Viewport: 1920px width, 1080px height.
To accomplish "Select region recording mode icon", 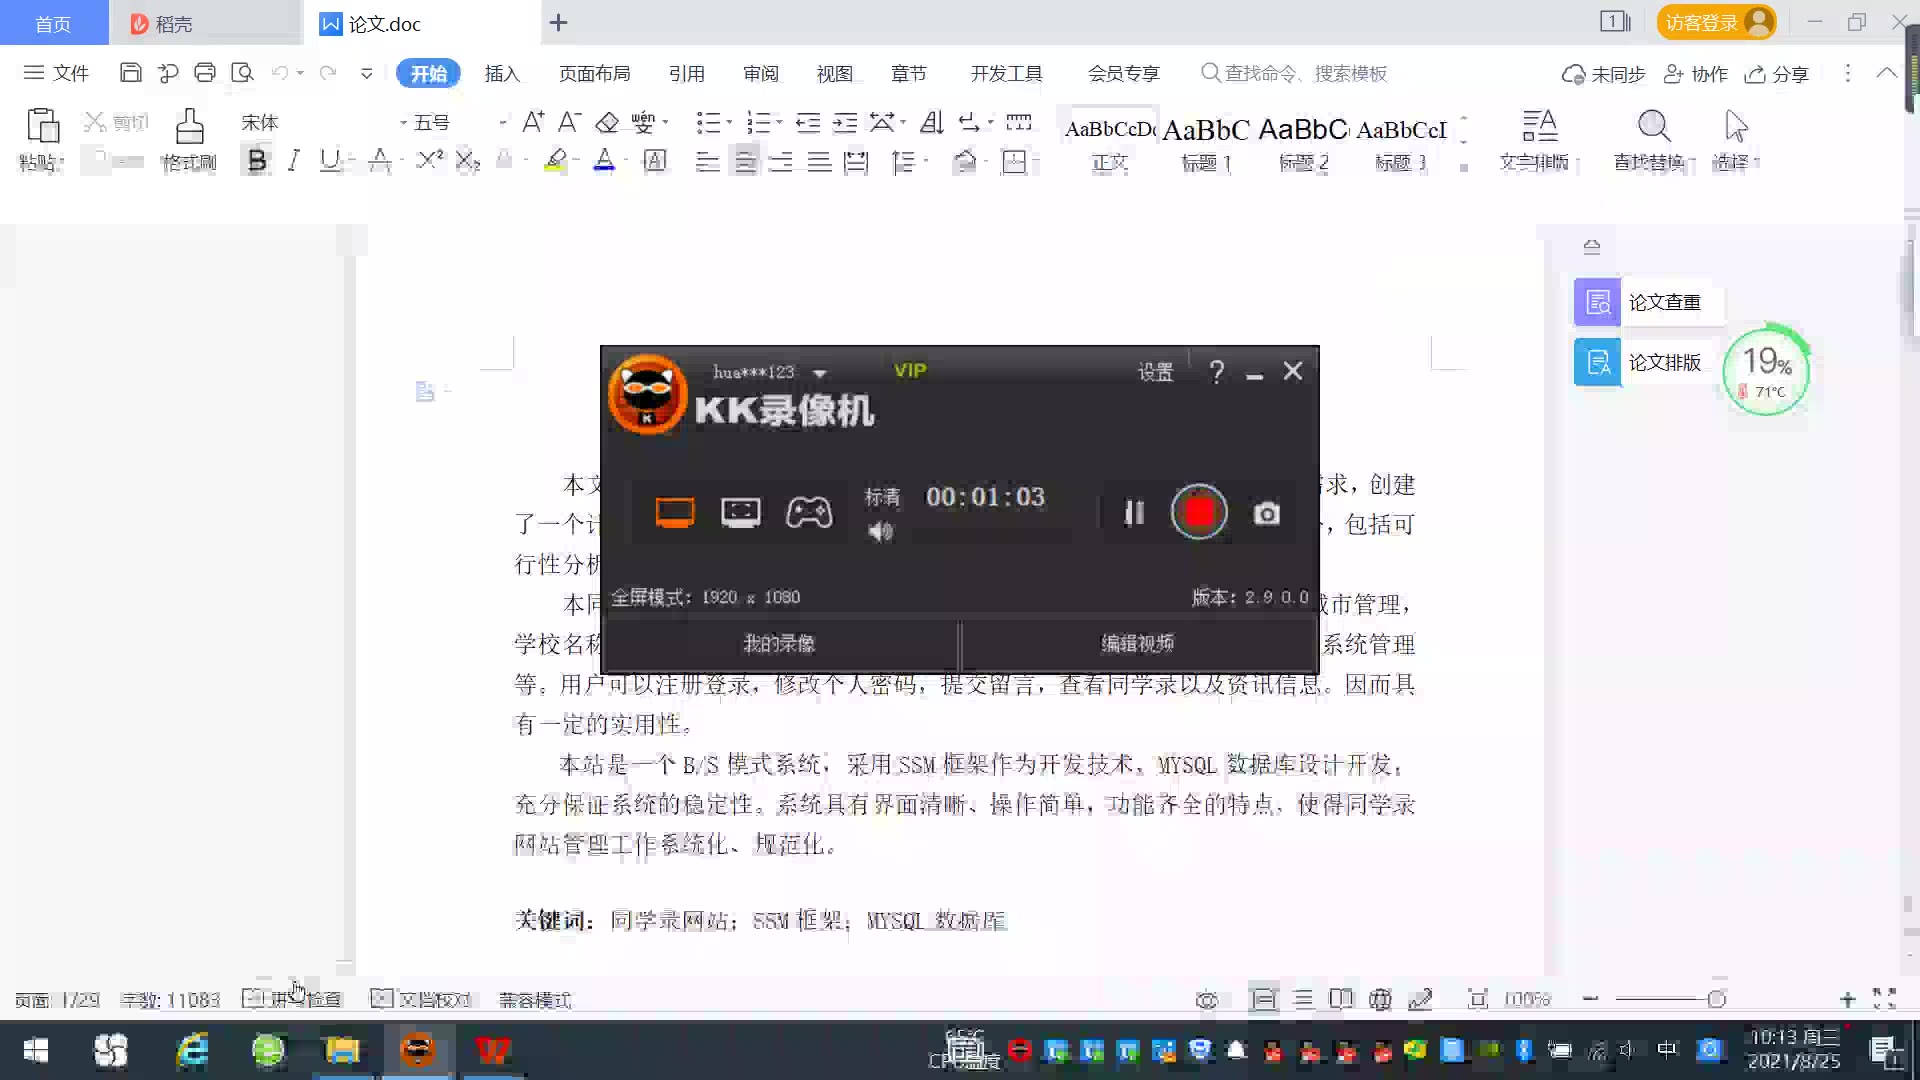I will click(x=740, y=513).
